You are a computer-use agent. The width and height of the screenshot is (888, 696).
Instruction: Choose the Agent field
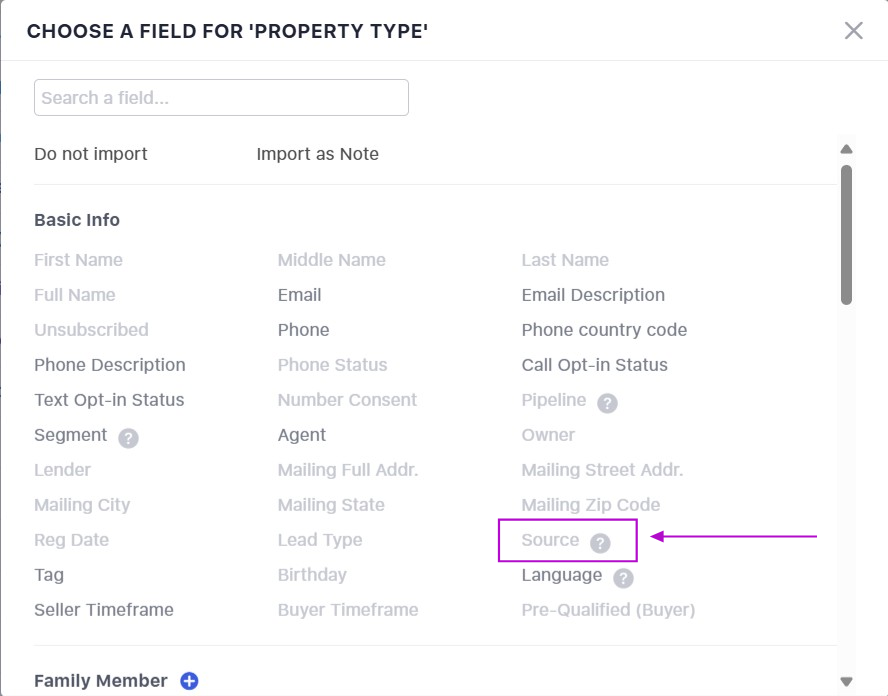tap(302, 435)
